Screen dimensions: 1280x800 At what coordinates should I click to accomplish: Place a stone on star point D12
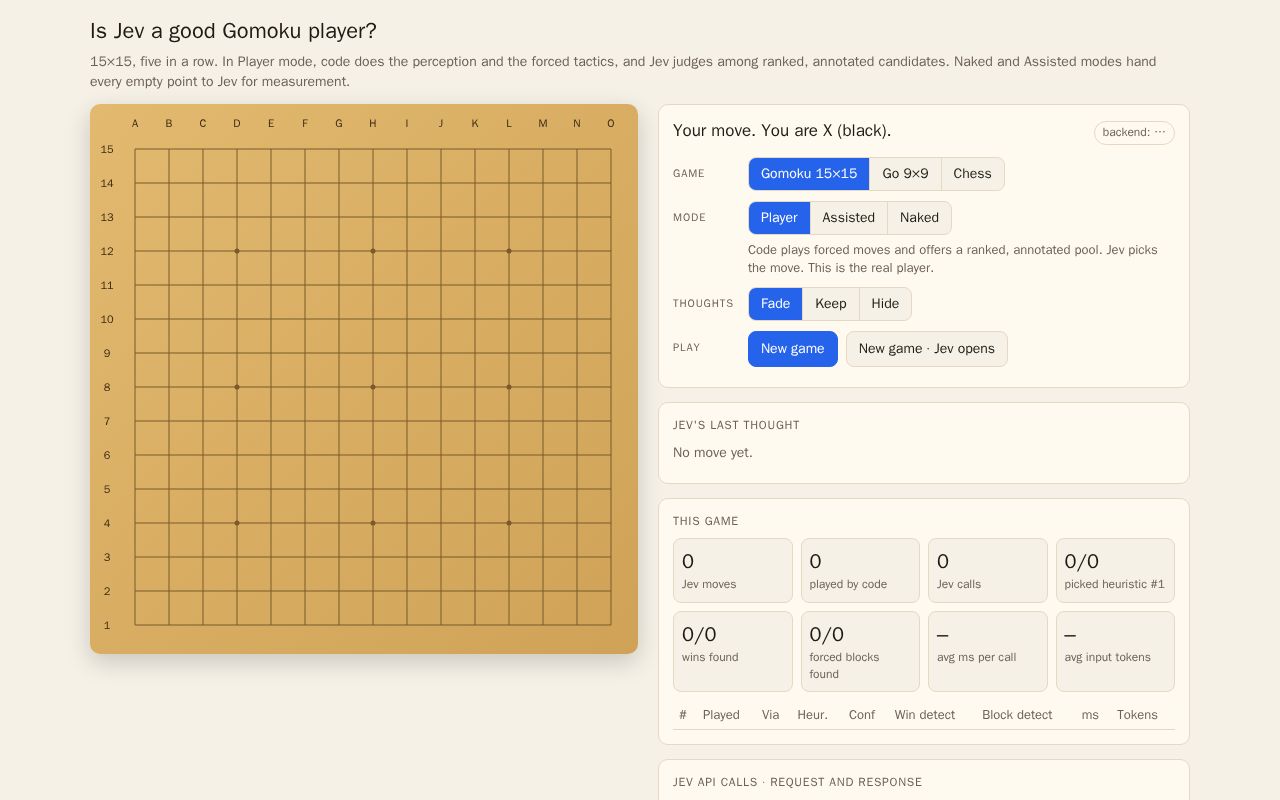point(237,251)
